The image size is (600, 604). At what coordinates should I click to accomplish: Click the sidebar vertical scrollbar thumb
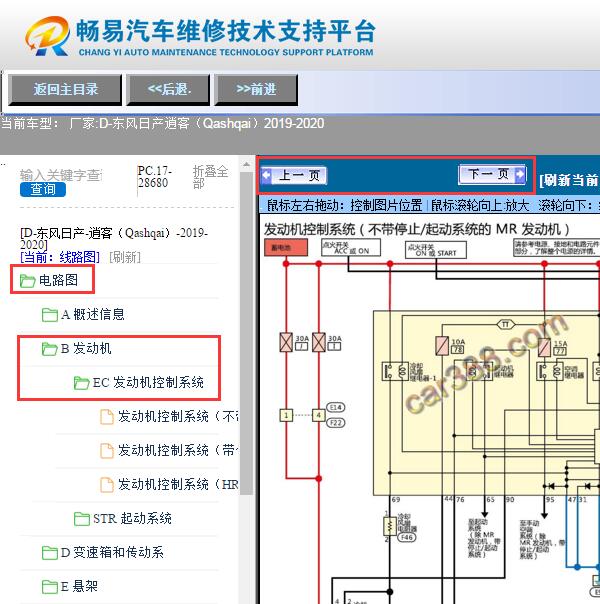click(246, 333)
